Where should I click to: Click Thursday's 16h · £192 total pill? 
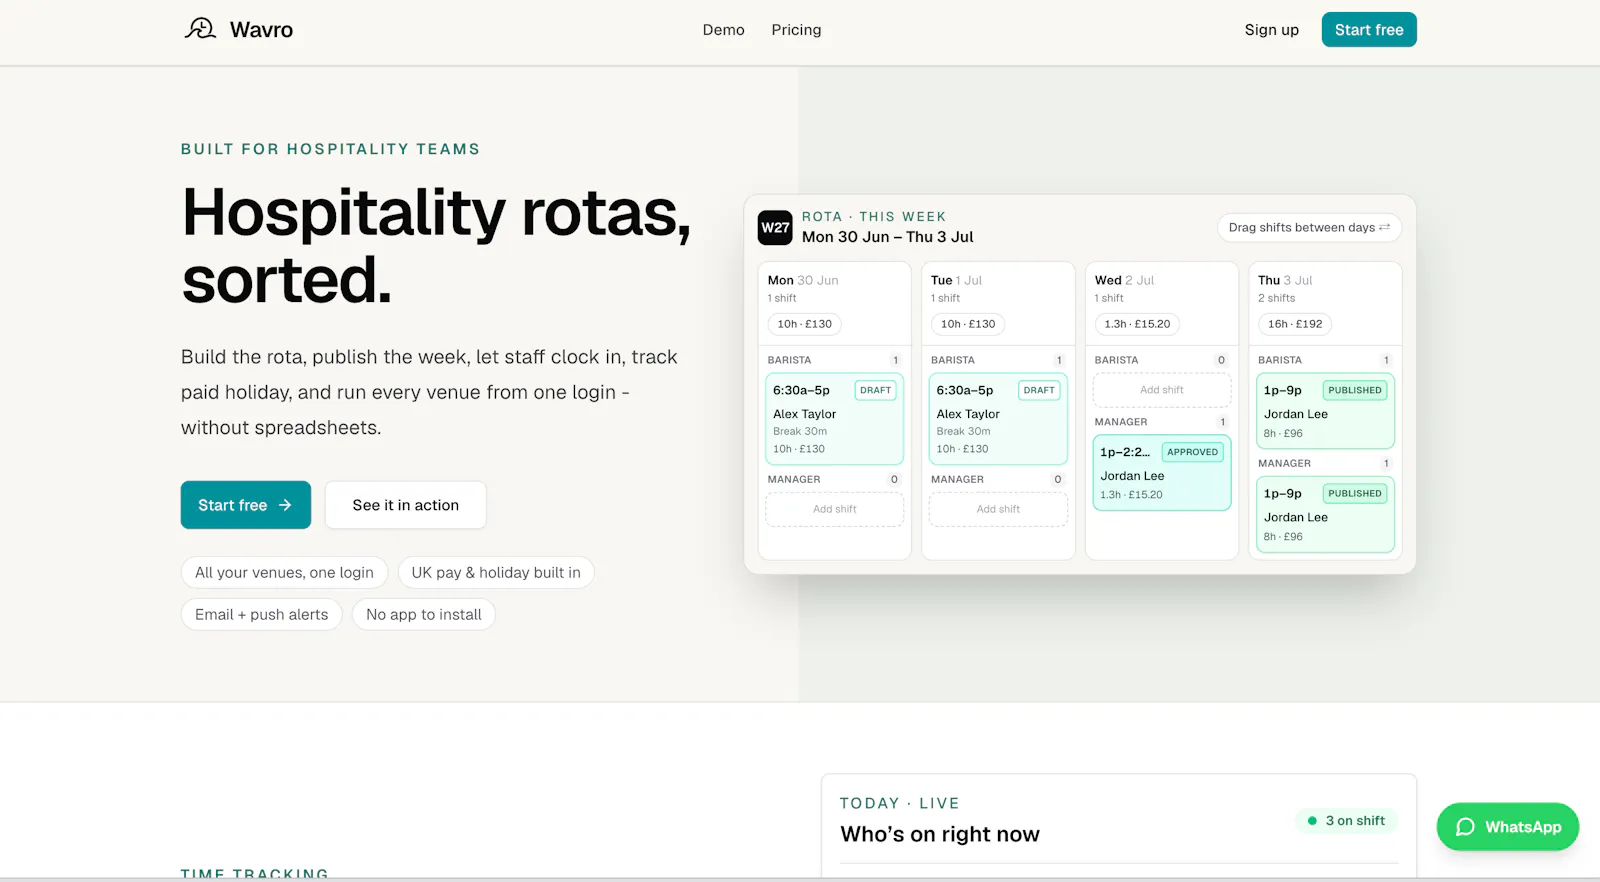(x=1295, y=324)
